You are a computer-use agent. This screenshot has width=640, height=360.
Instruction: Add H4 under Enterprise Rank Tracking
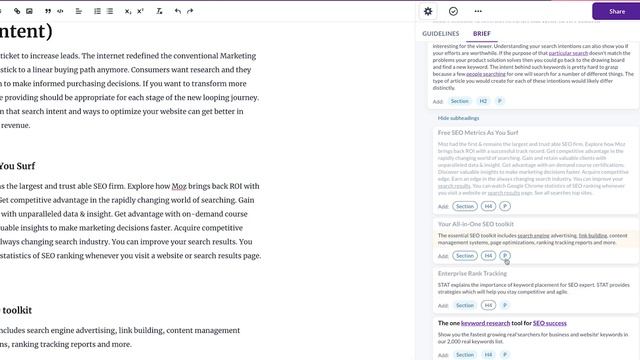[488, 305]
